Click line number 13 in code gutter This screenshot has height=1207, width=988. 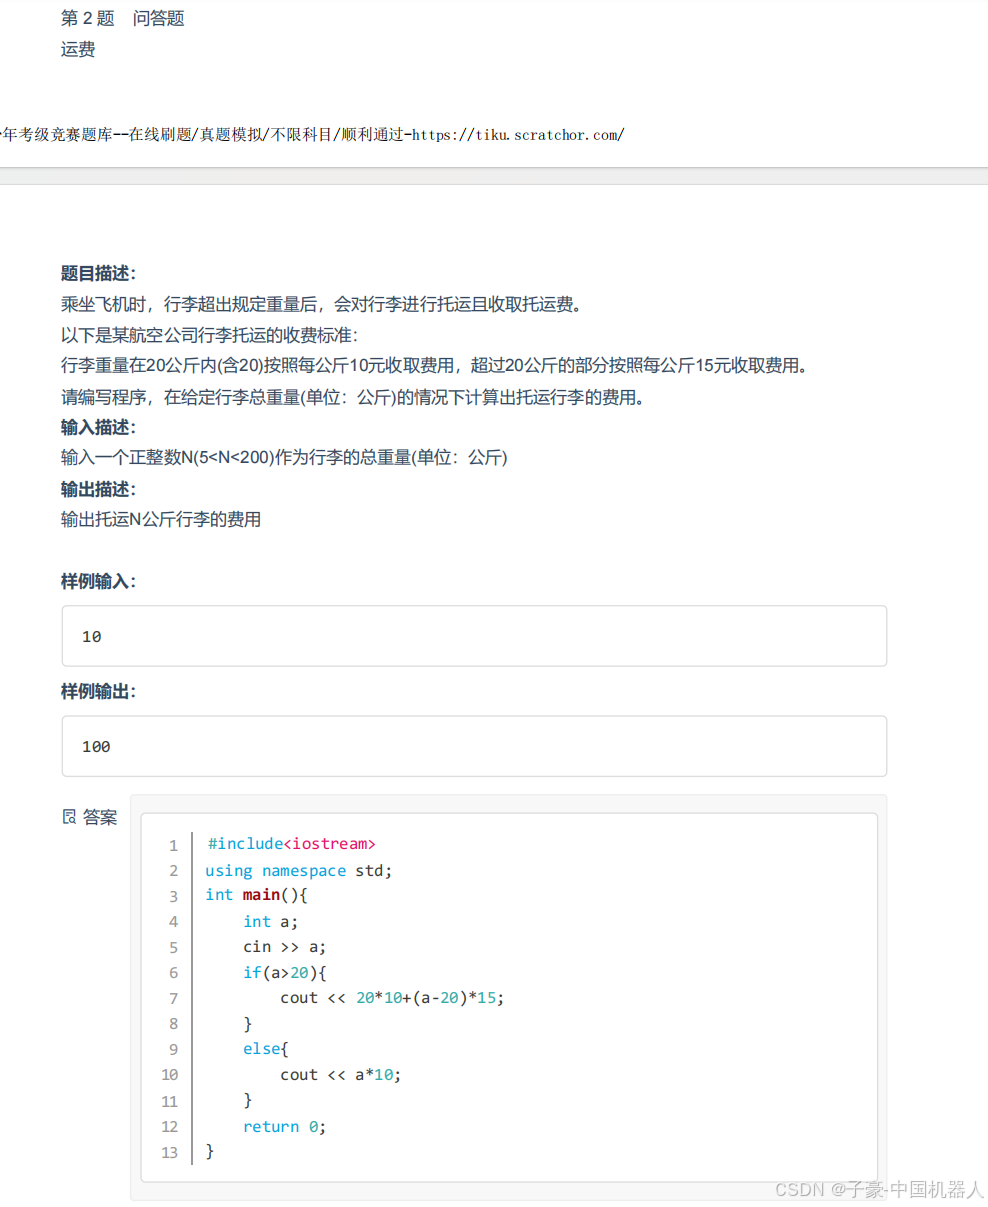pos(170,1152)
